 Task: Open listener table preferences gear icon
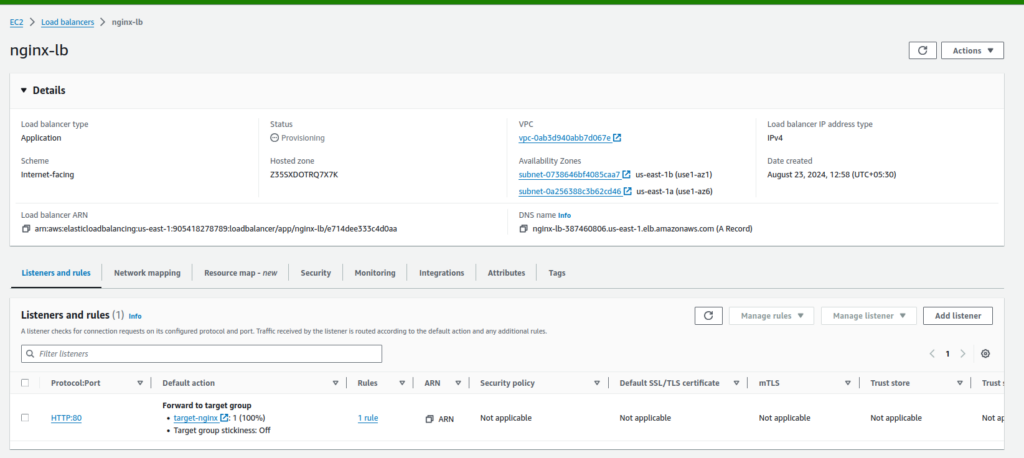[x=985, y=354]
